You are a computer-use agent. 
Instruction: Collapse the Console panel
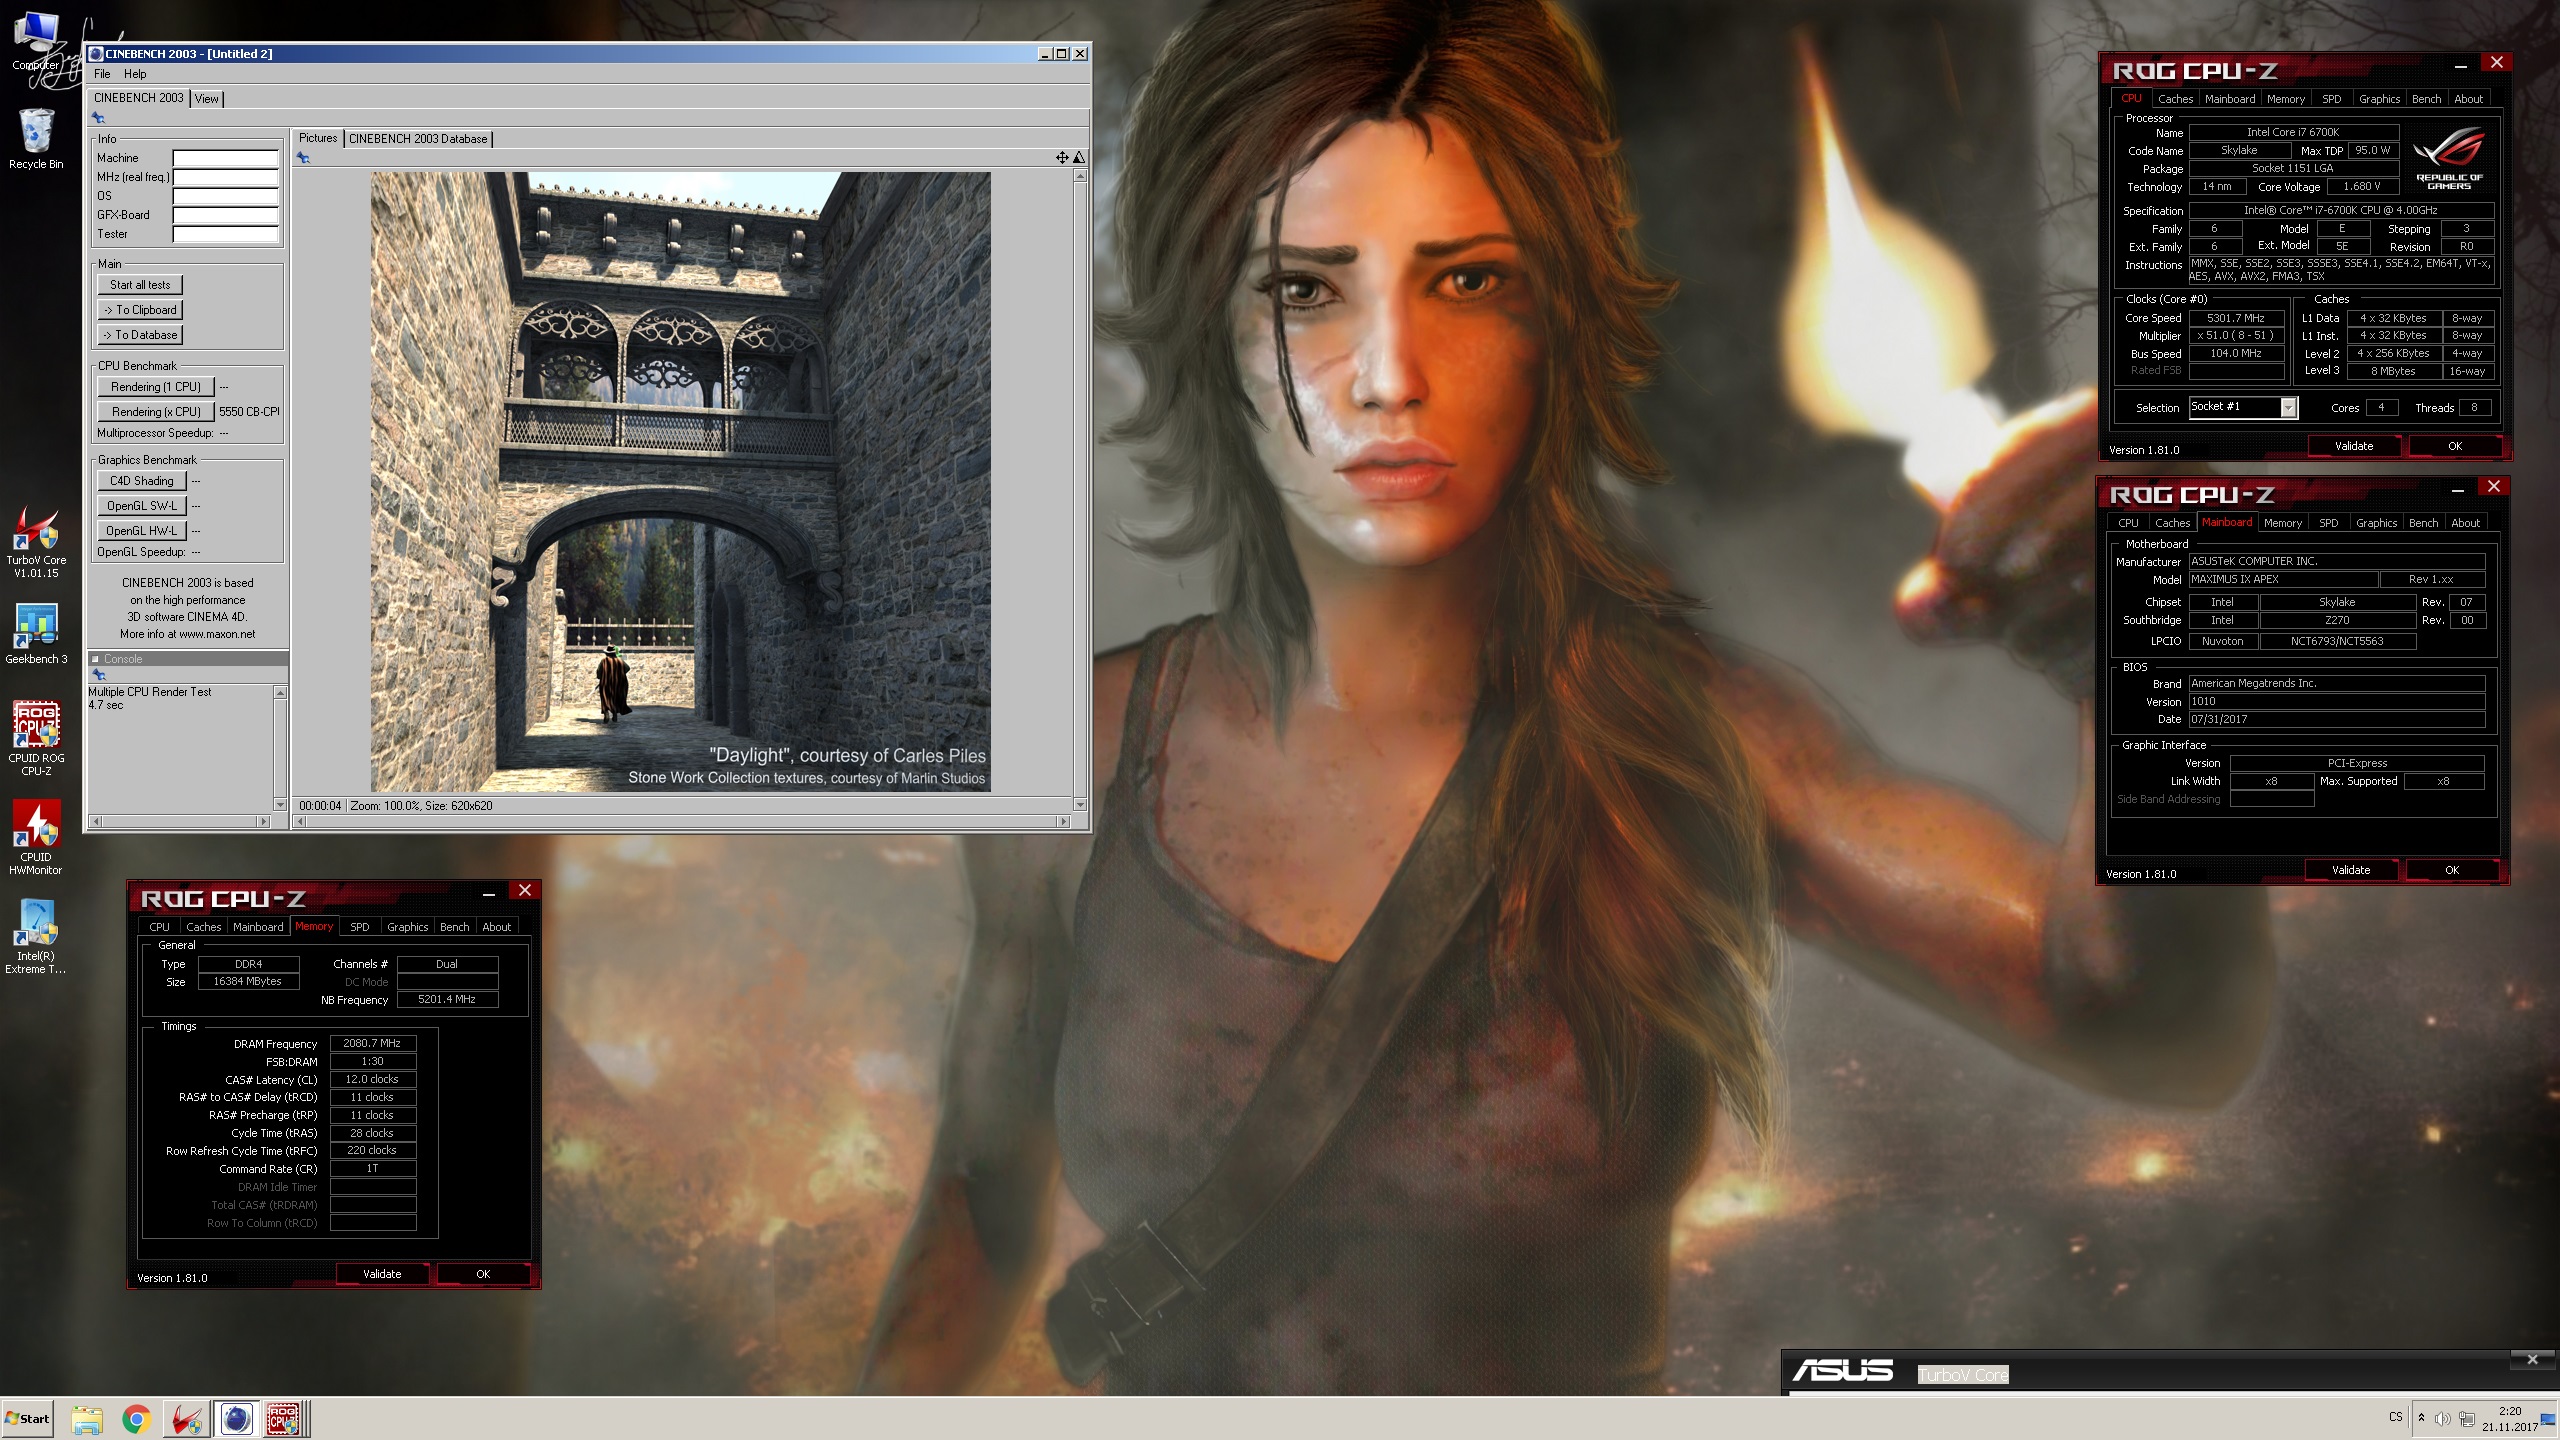(96, 659)
